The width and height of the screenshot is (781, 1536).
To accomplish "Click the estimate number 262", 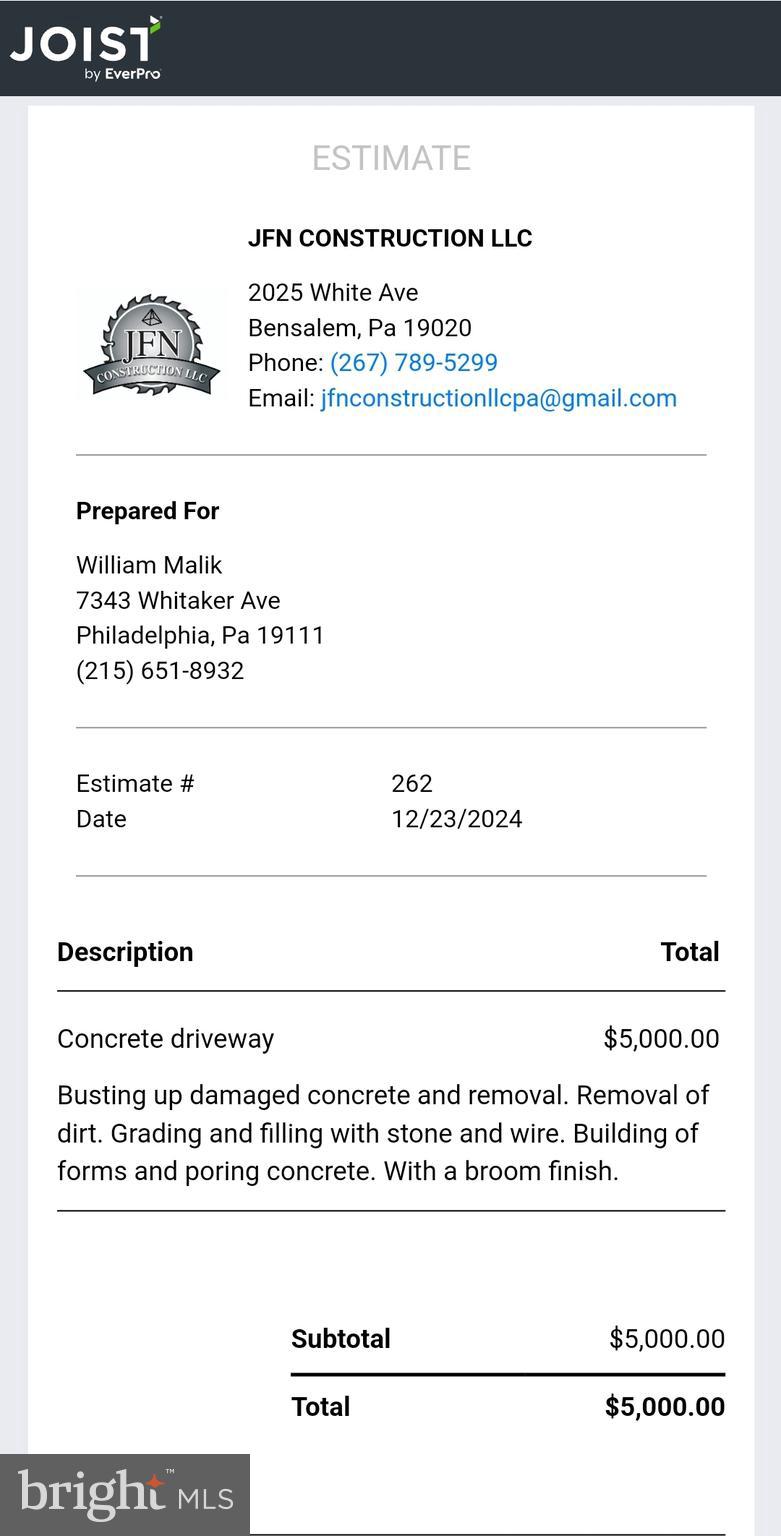I will pyautogui.click(x=412, y=783).
